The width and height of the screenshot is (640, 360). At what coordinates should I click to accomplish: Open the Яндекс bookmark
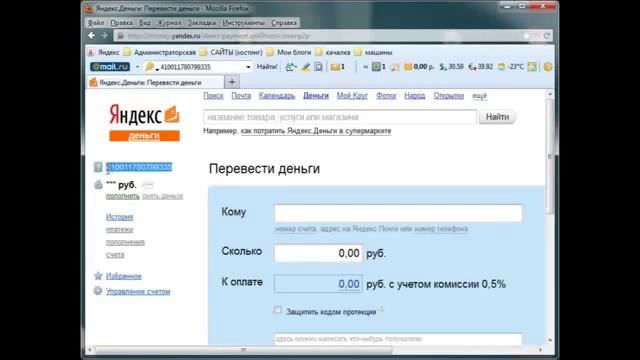point(104,52)
